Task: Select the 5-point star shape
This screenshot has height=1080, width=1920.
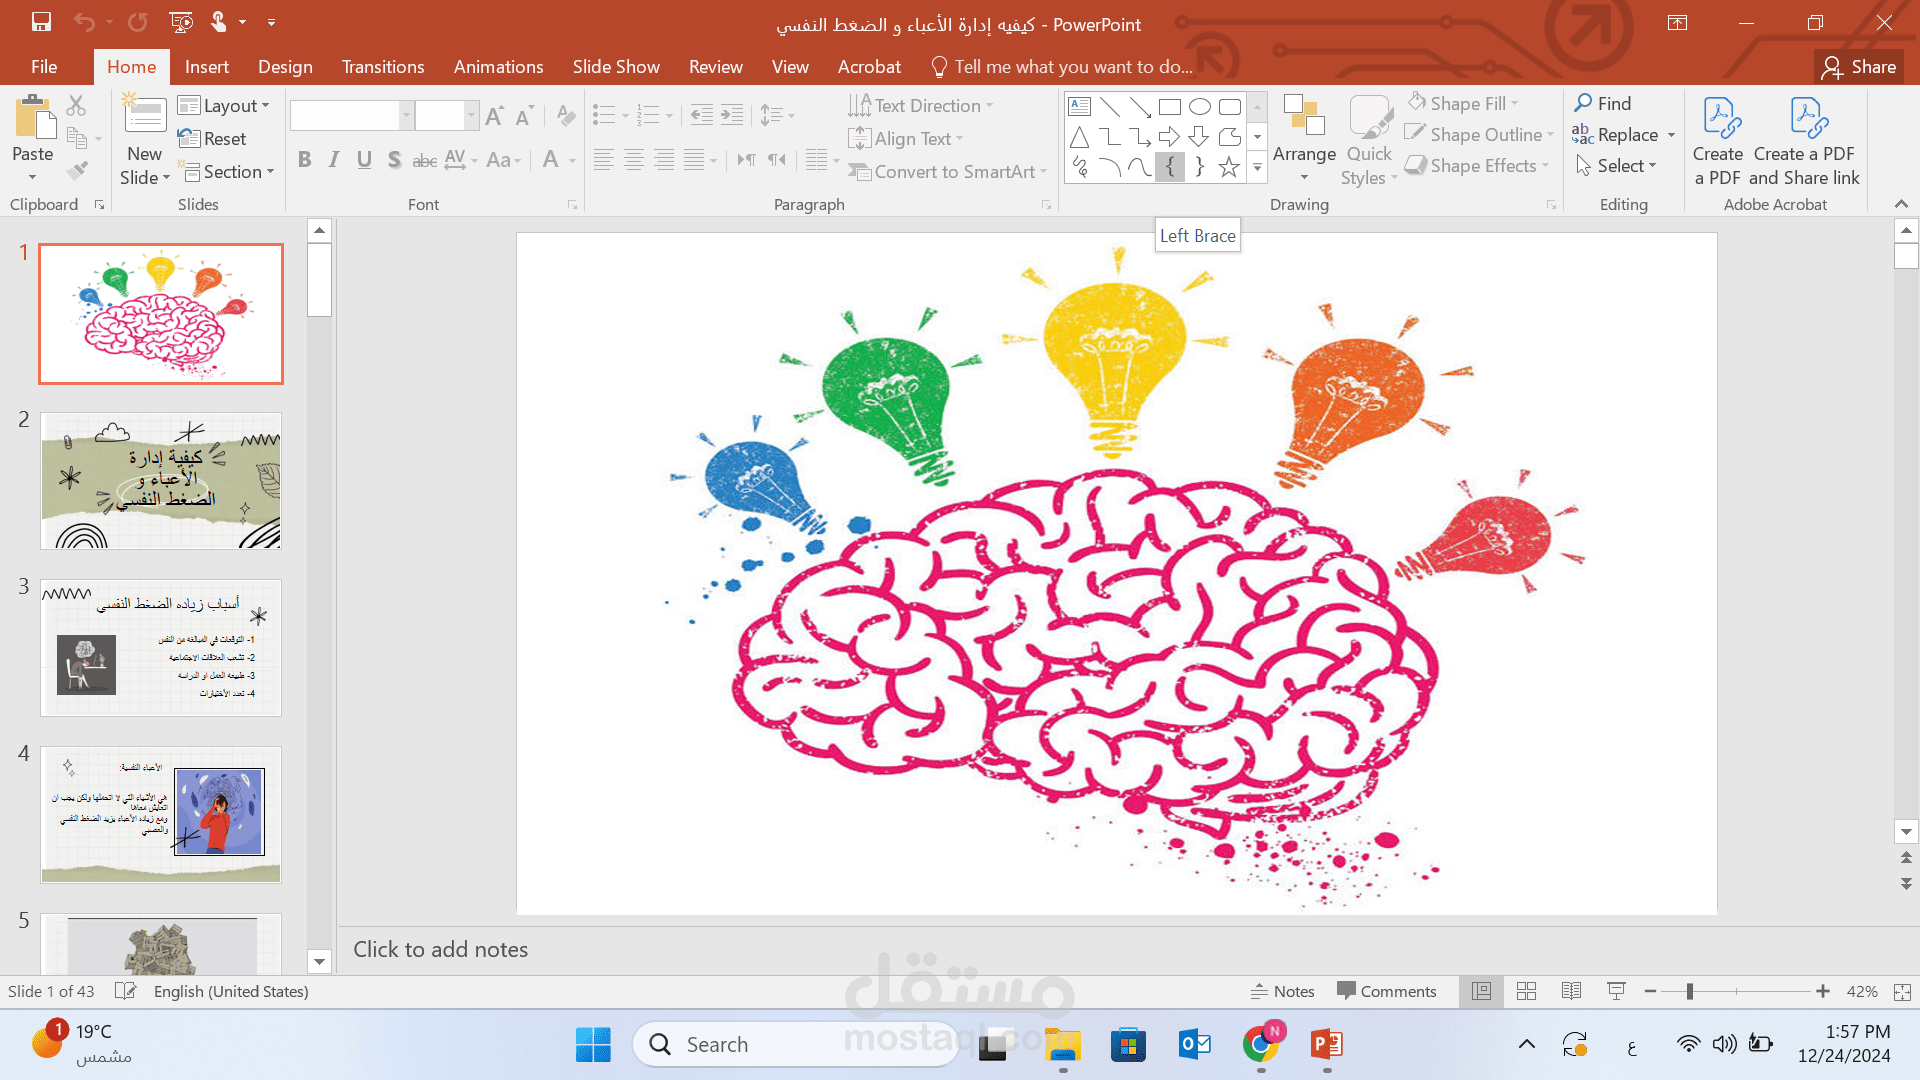Action: (x=1229, y=167)
